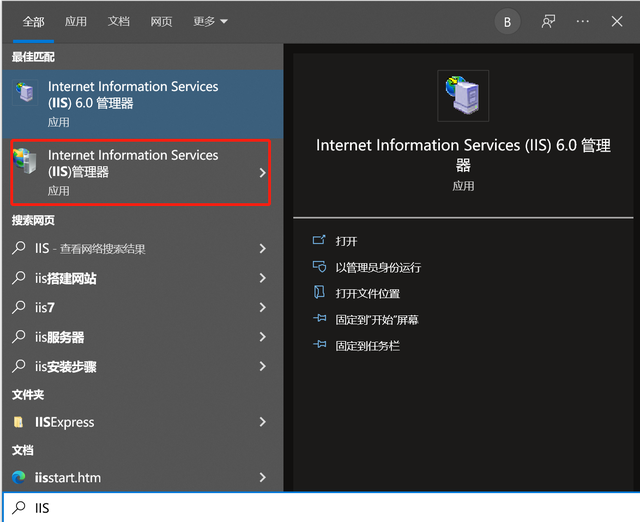
Task: Click the IISExpress folder icon
Action: [18, 422]
